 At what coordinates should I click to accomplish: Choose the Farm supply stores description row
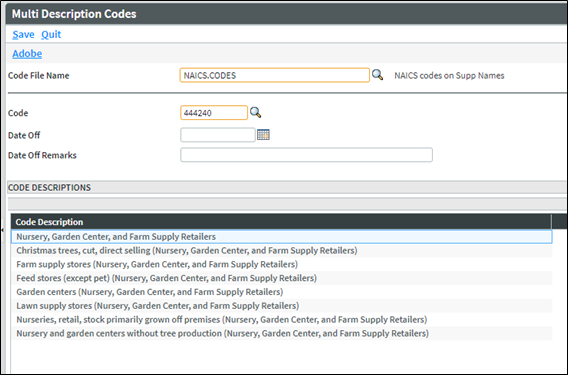[x=282, y=264]
